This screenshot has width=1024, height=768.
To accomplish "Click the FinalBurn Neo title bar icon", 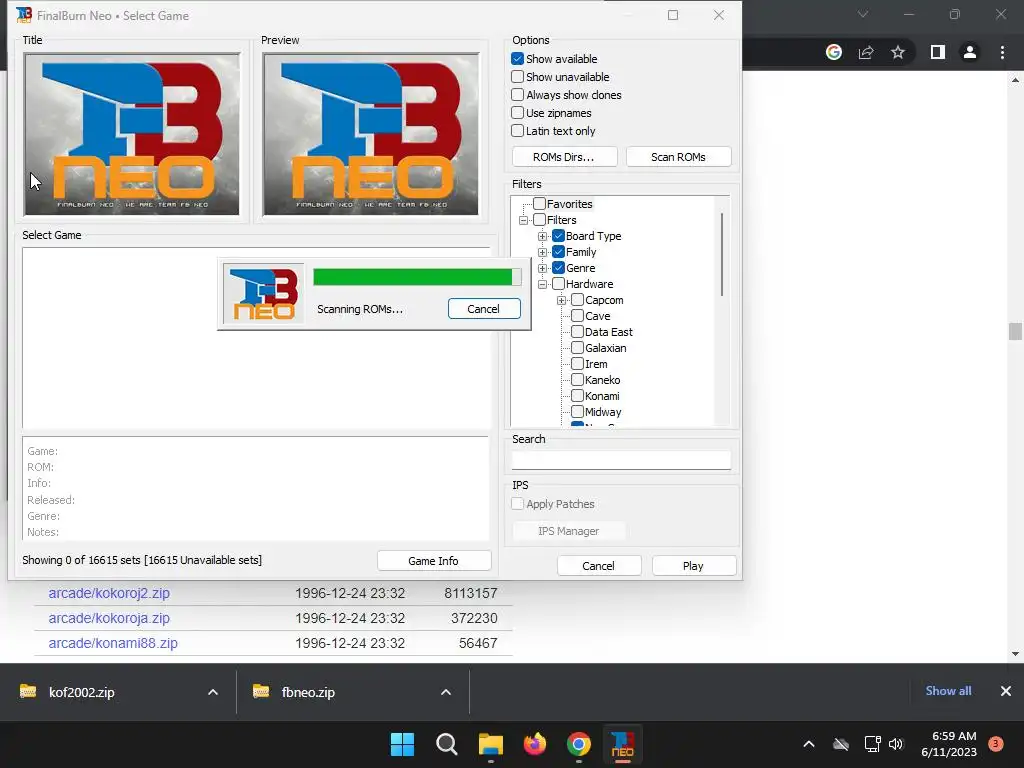I will [x=24, y=15].
